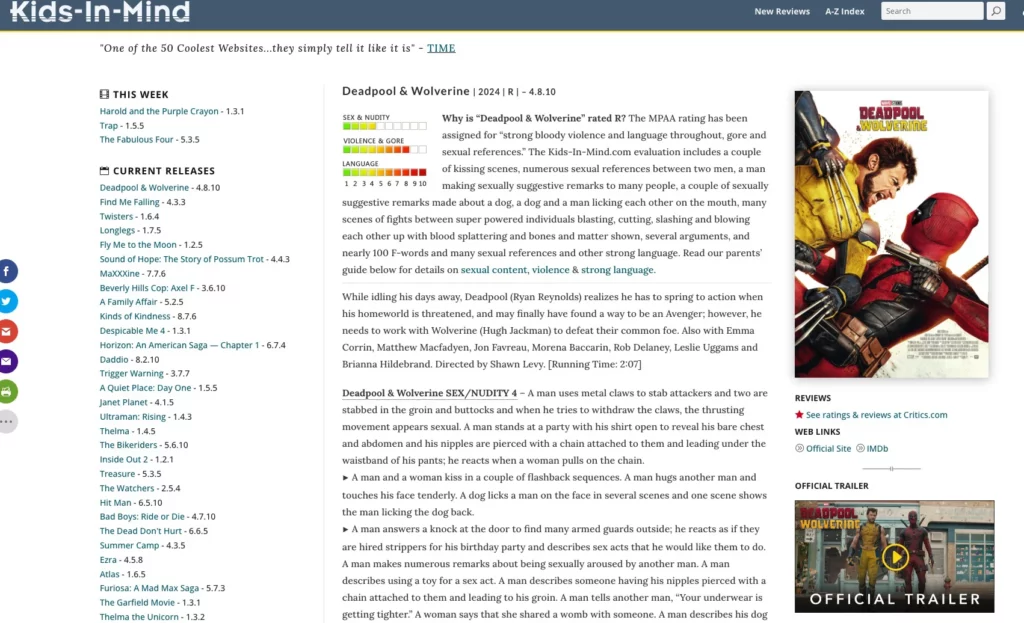Open Thelma the Unicorn review
Viewport: 1024px width, 623px height.
pyautogui.click(x=138, y=616)
